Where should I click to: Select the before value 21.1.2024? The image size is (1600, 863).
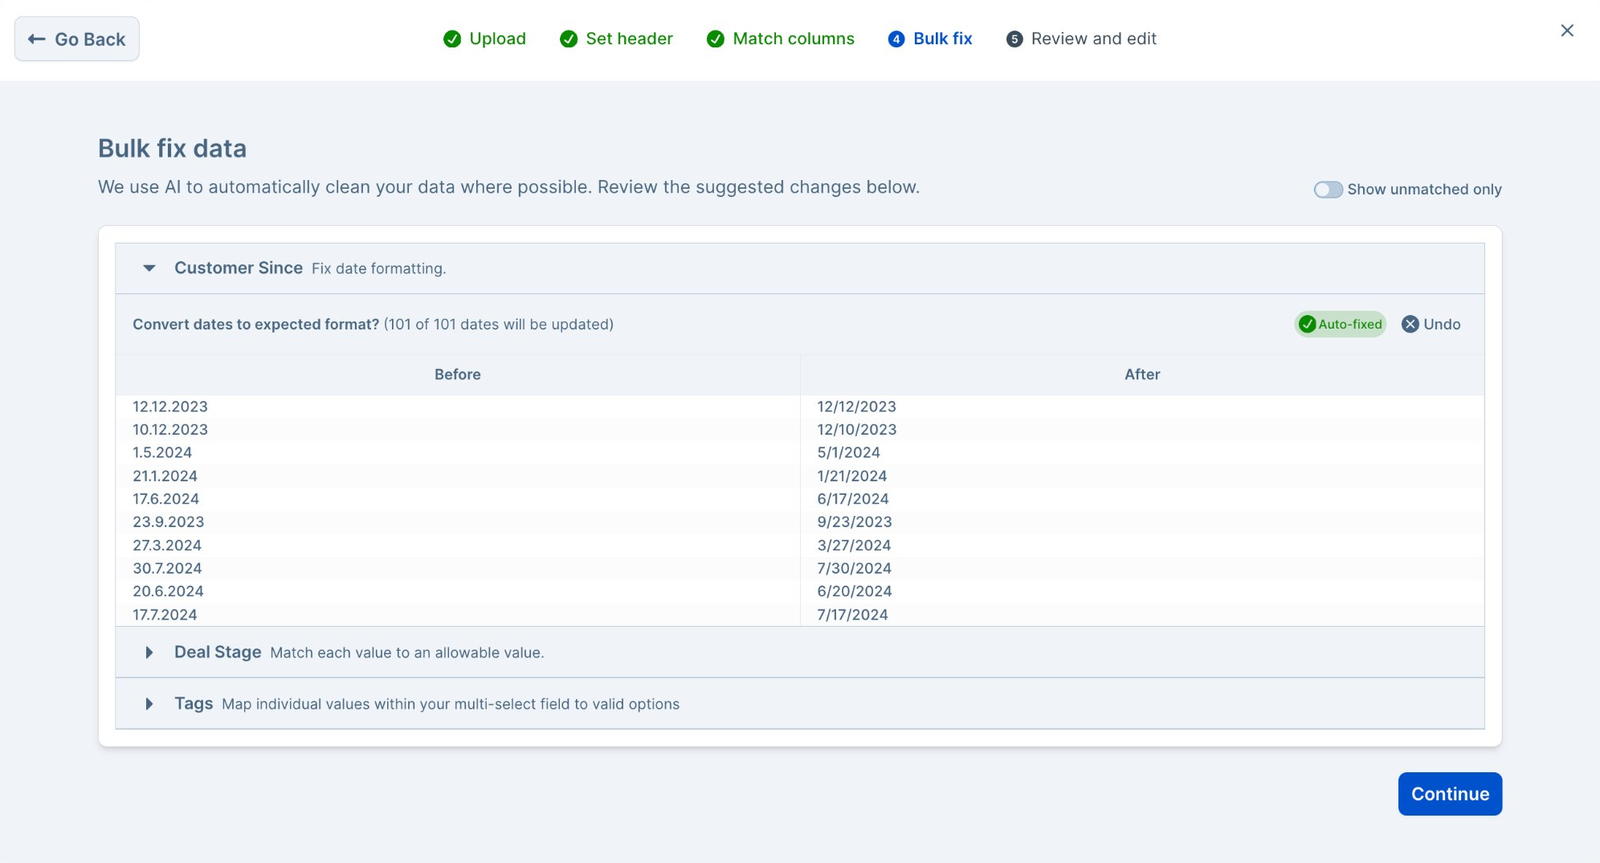[165, 476]
